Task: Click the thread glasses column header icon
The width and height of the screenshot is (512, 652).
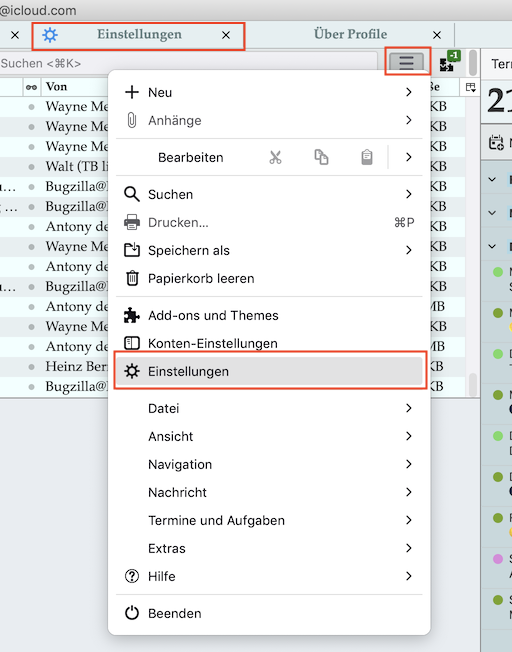Action: [31, 87]
